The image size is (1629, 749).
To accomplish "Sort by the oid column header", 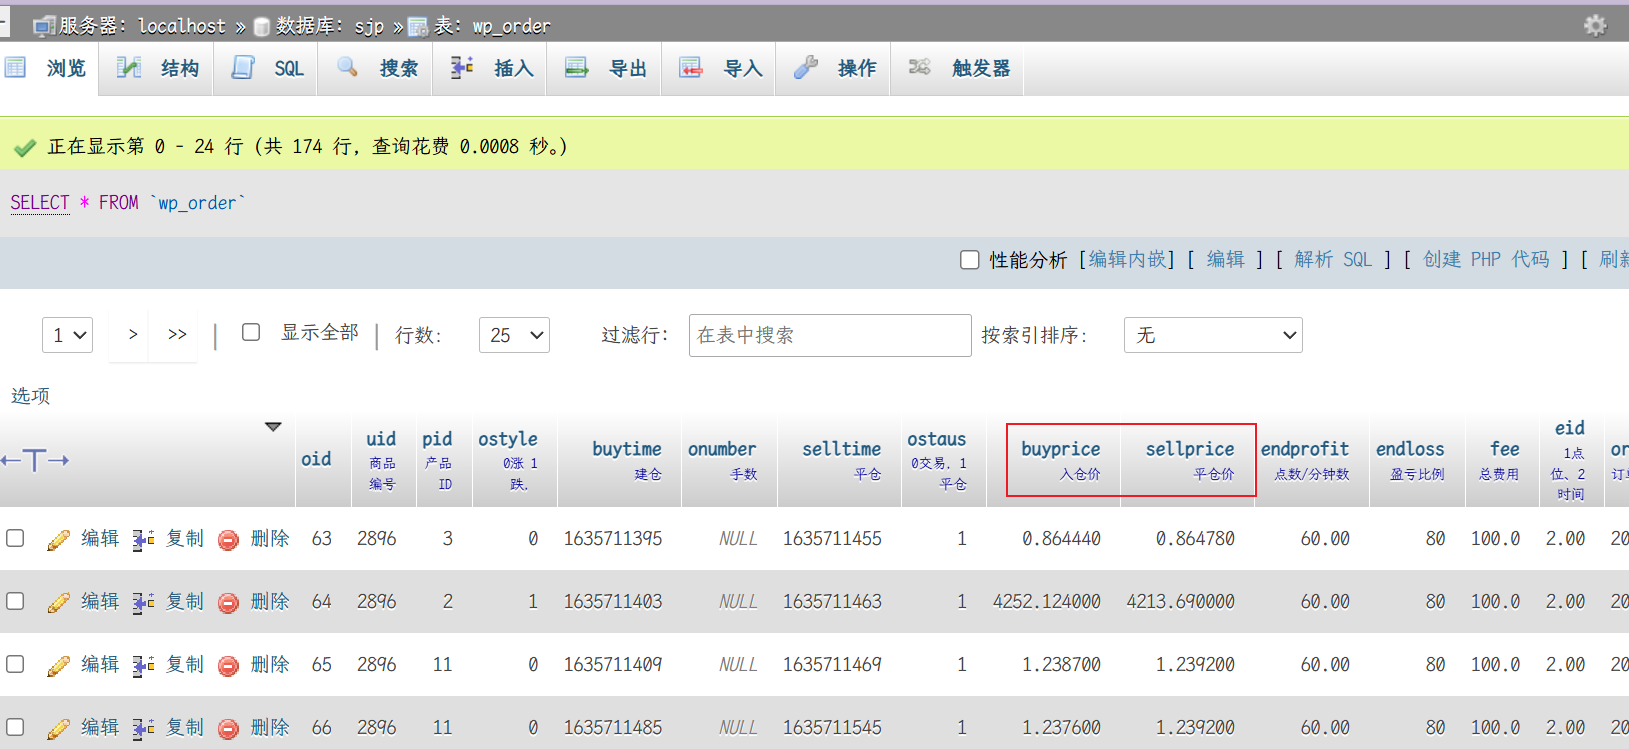I will tap(316, 459).
